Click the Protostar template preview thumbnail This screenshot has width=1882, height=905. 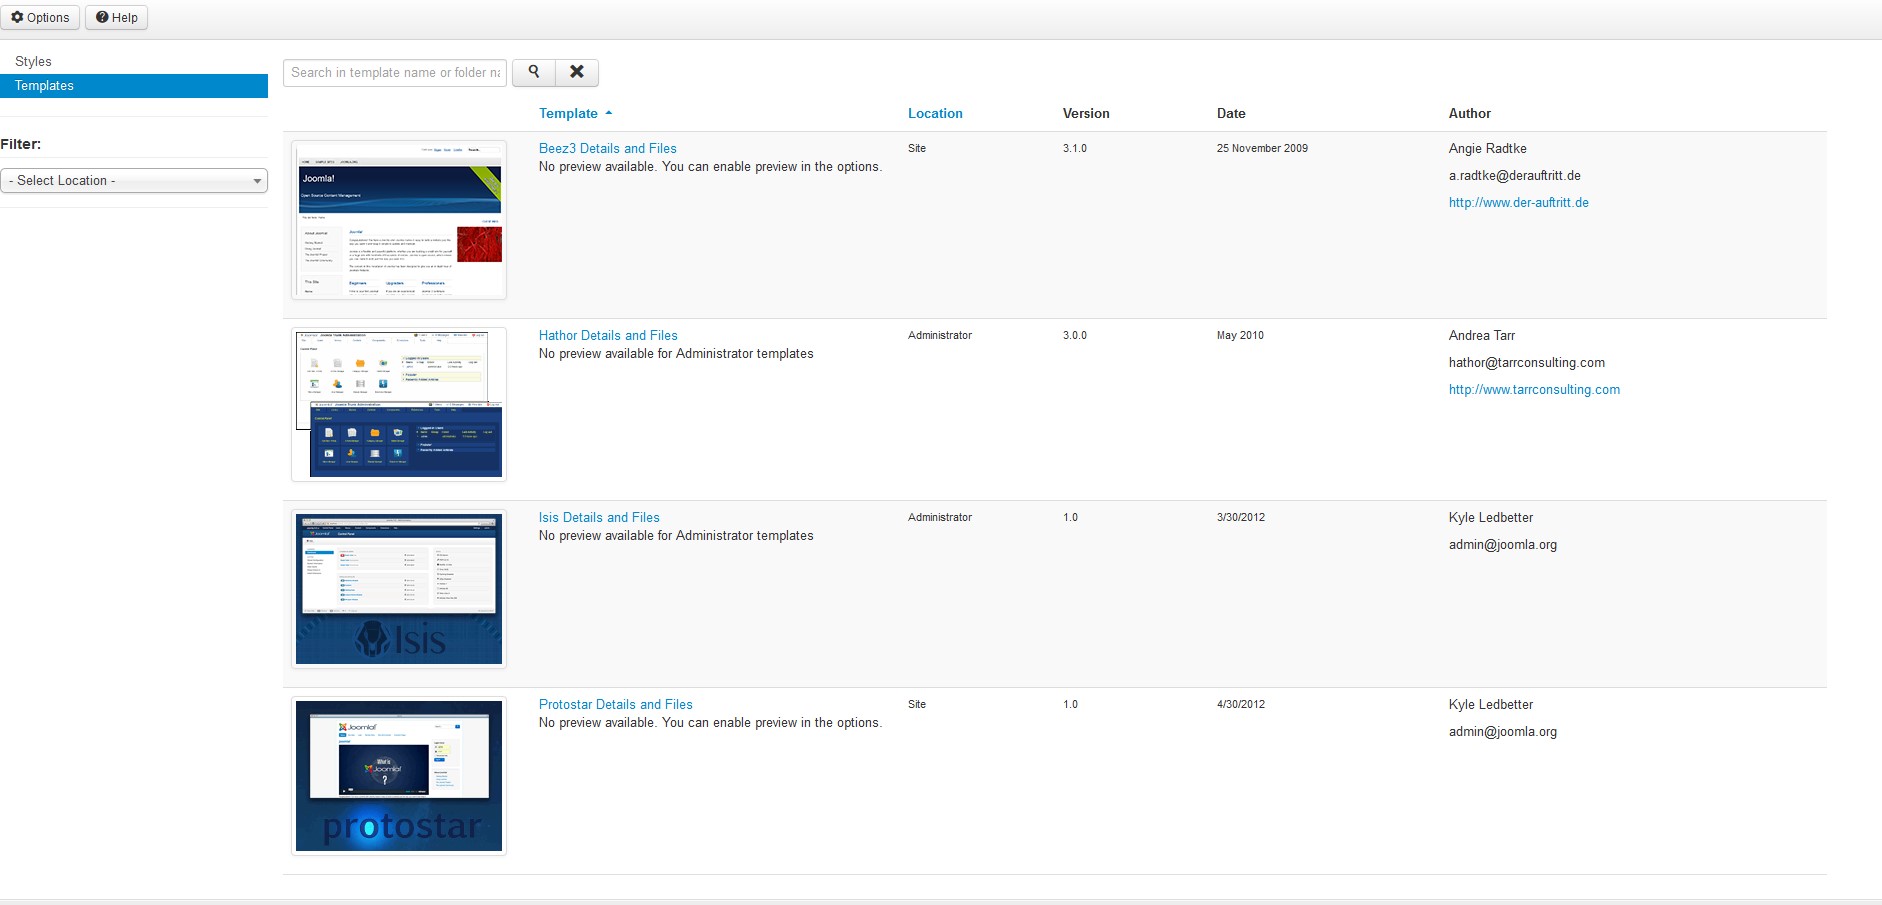click(x=399, y=776)
